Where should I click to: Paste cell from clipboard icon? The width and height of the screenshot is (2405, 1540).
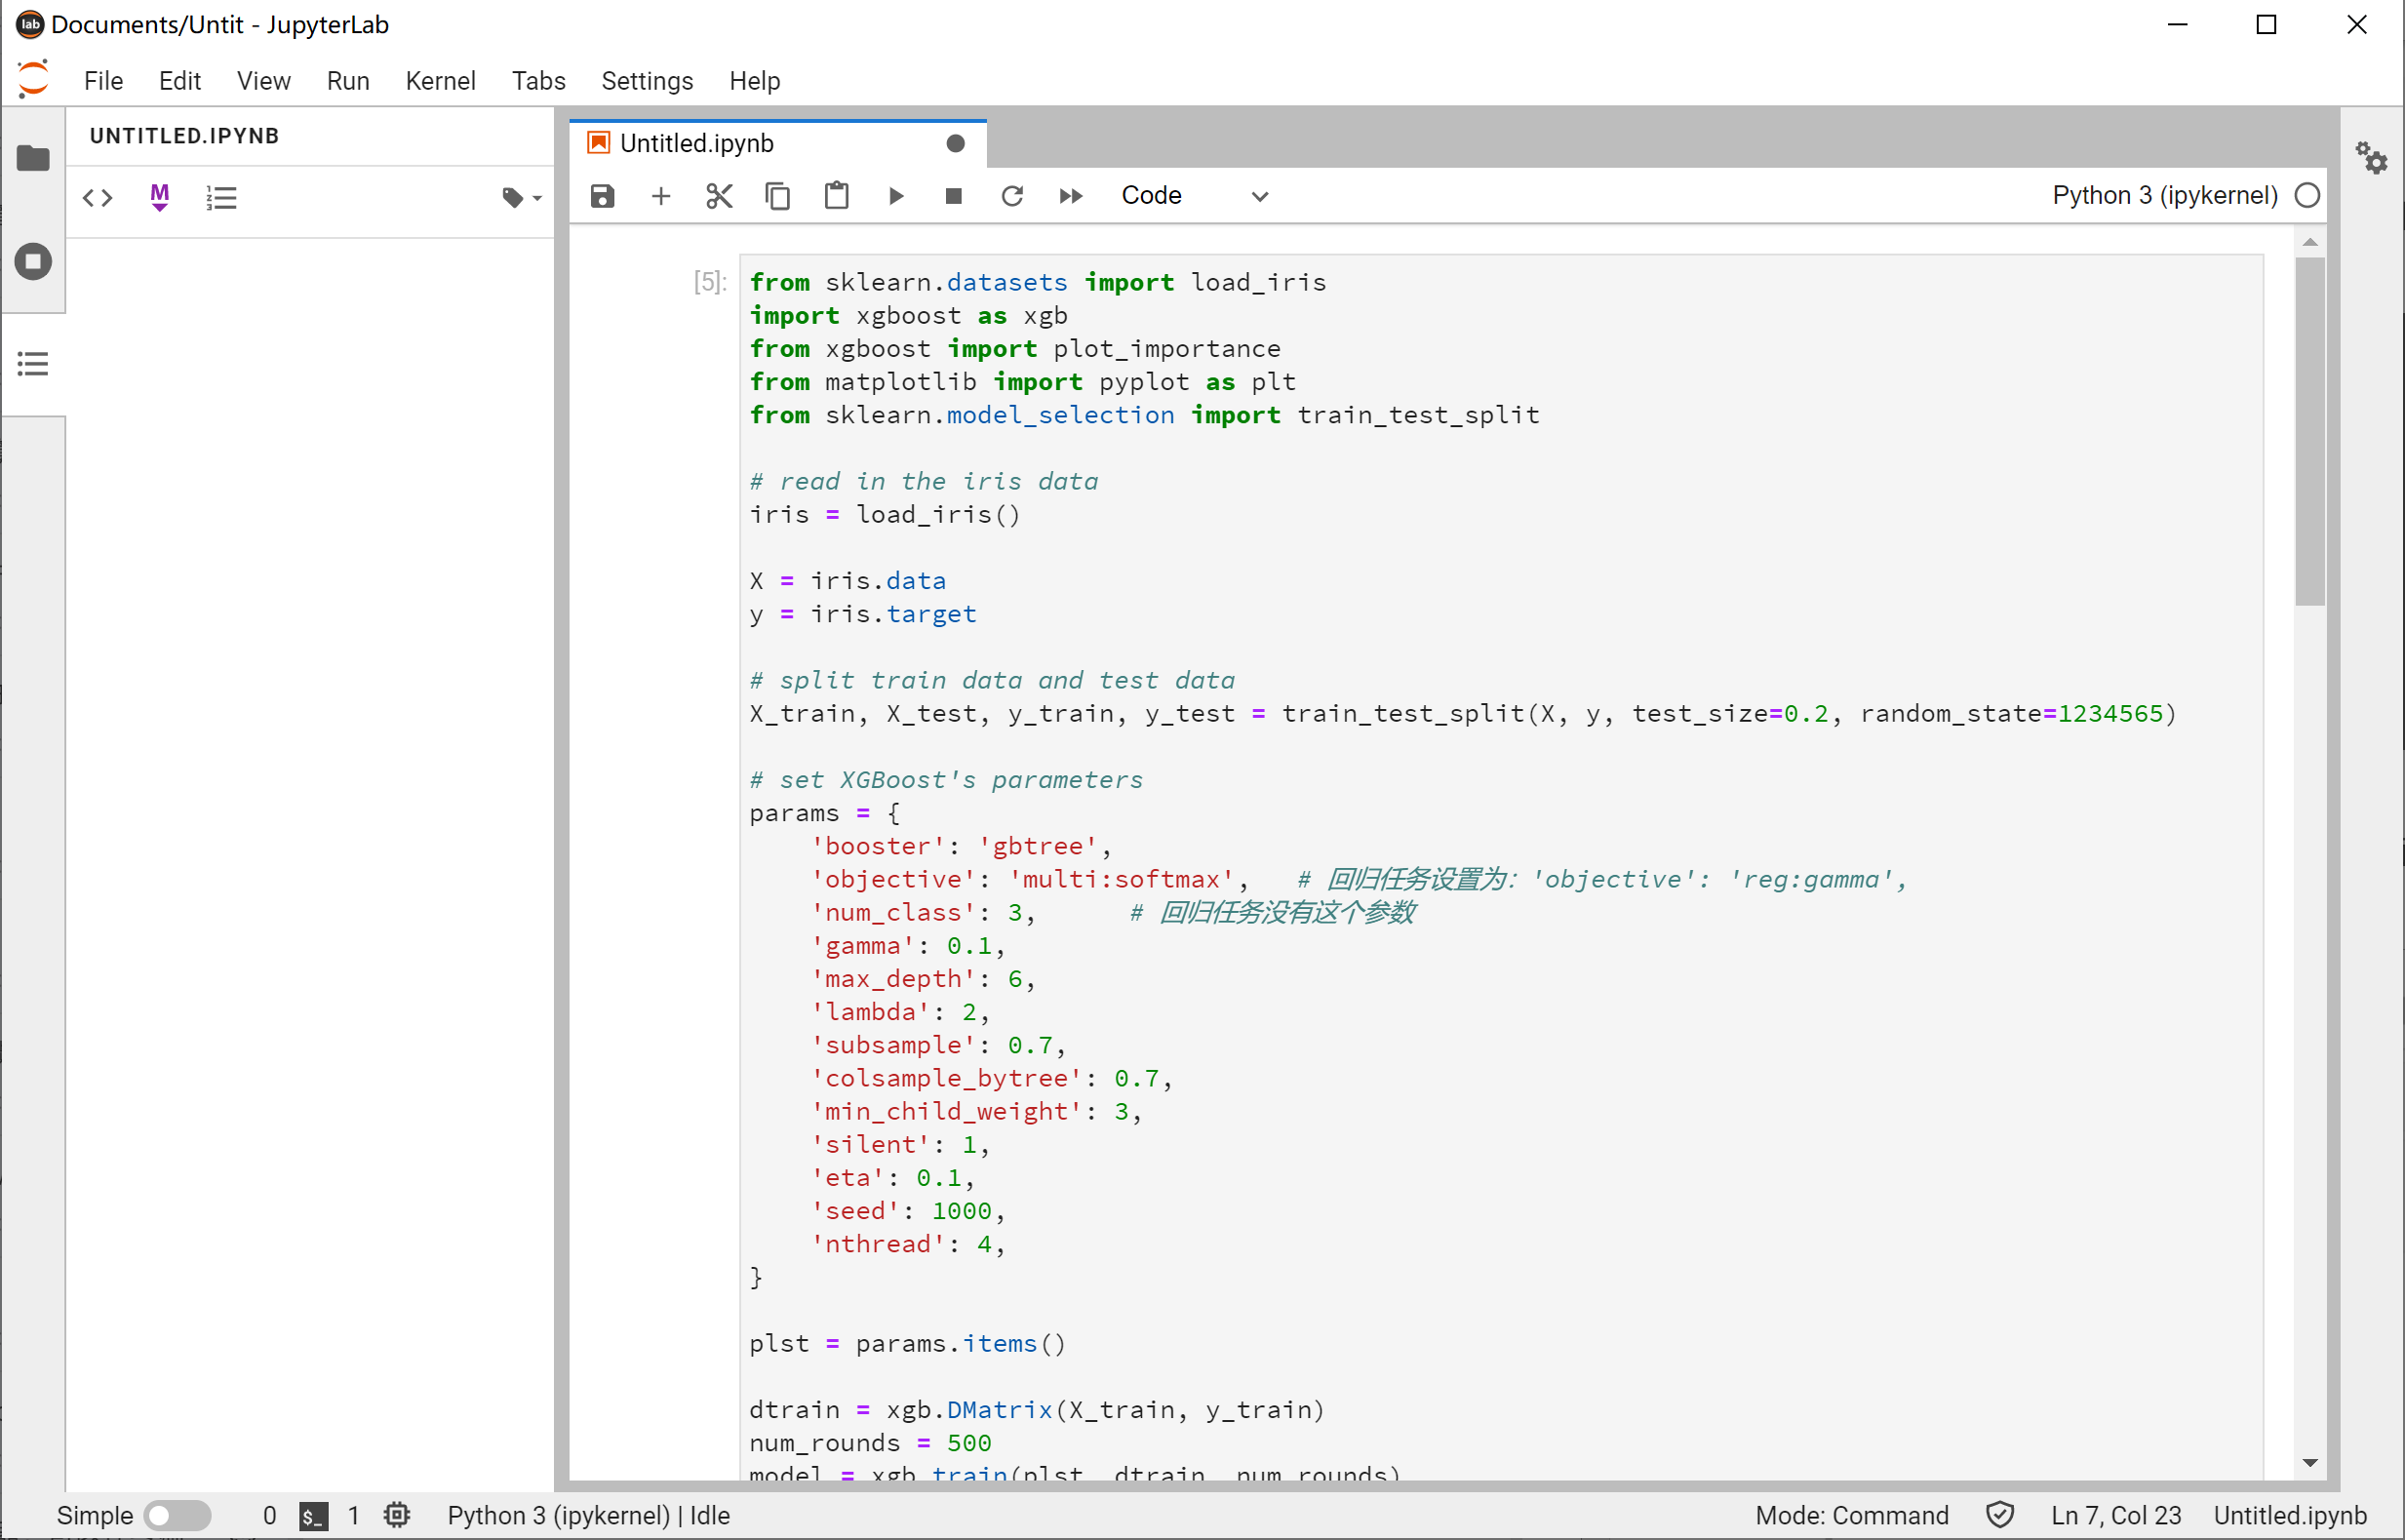pos(836,196)
